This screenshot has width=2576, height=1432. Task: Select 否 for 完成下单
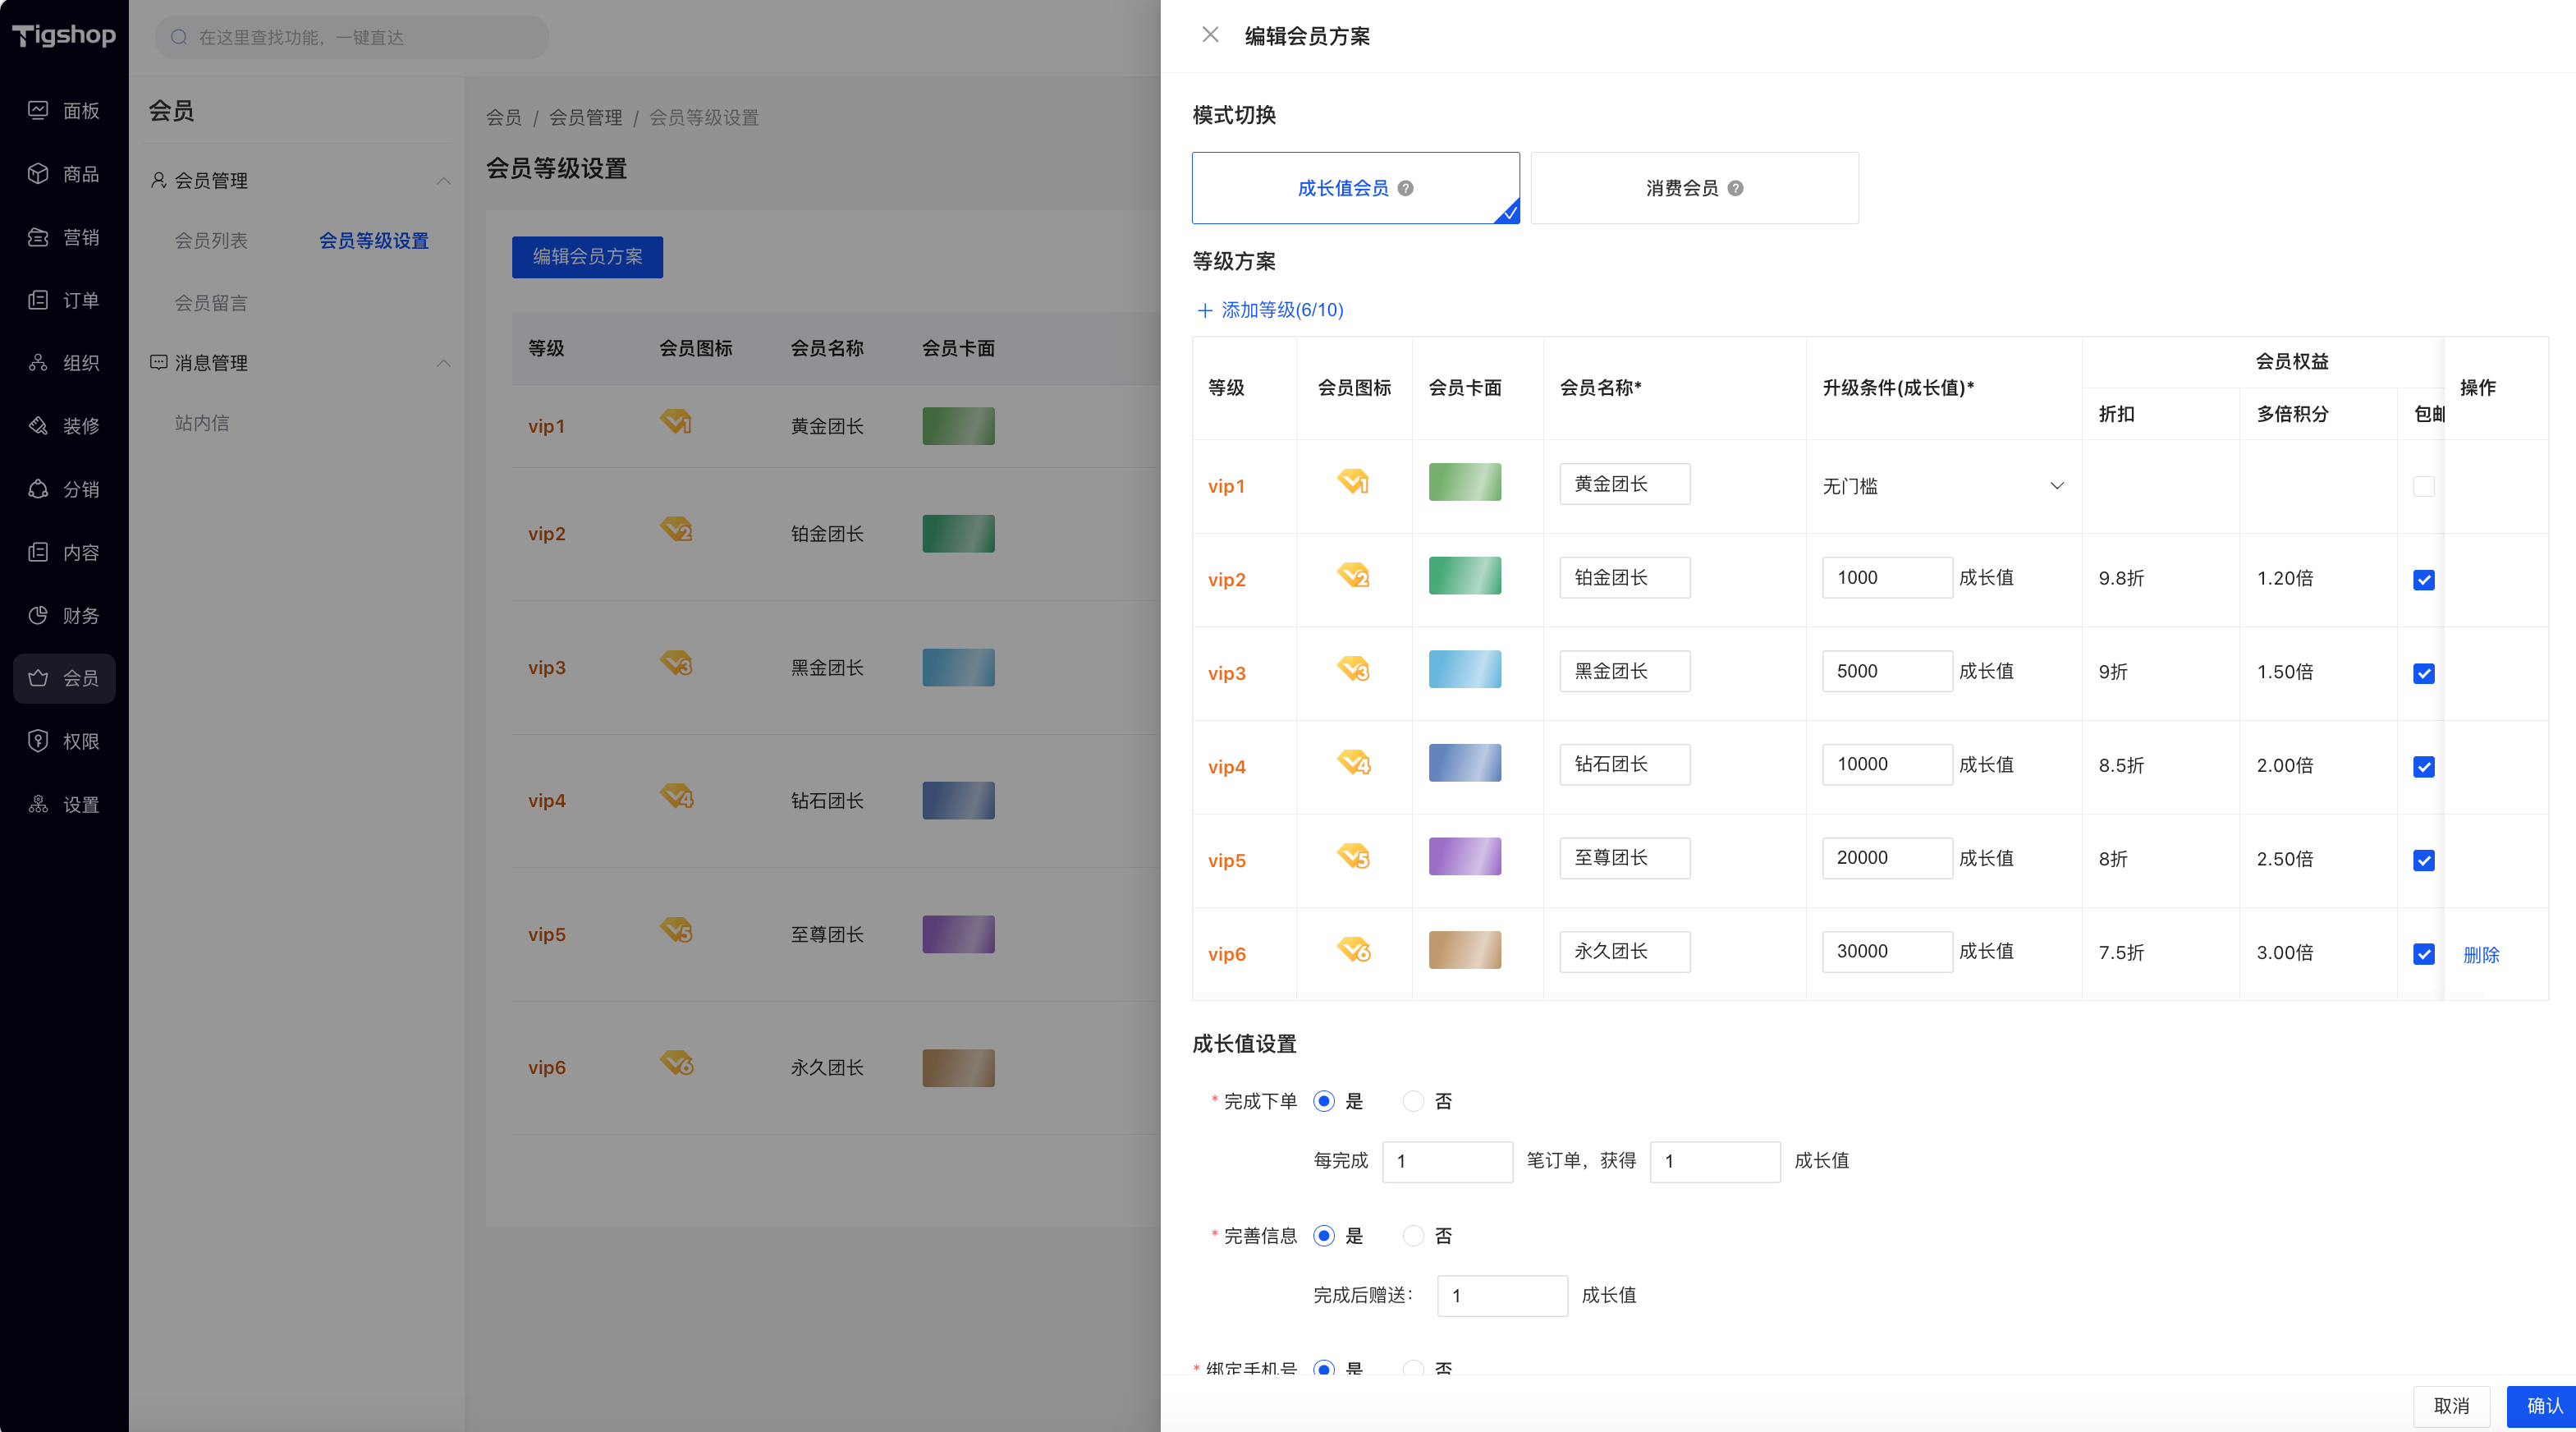click(x=1413, y=1101)
